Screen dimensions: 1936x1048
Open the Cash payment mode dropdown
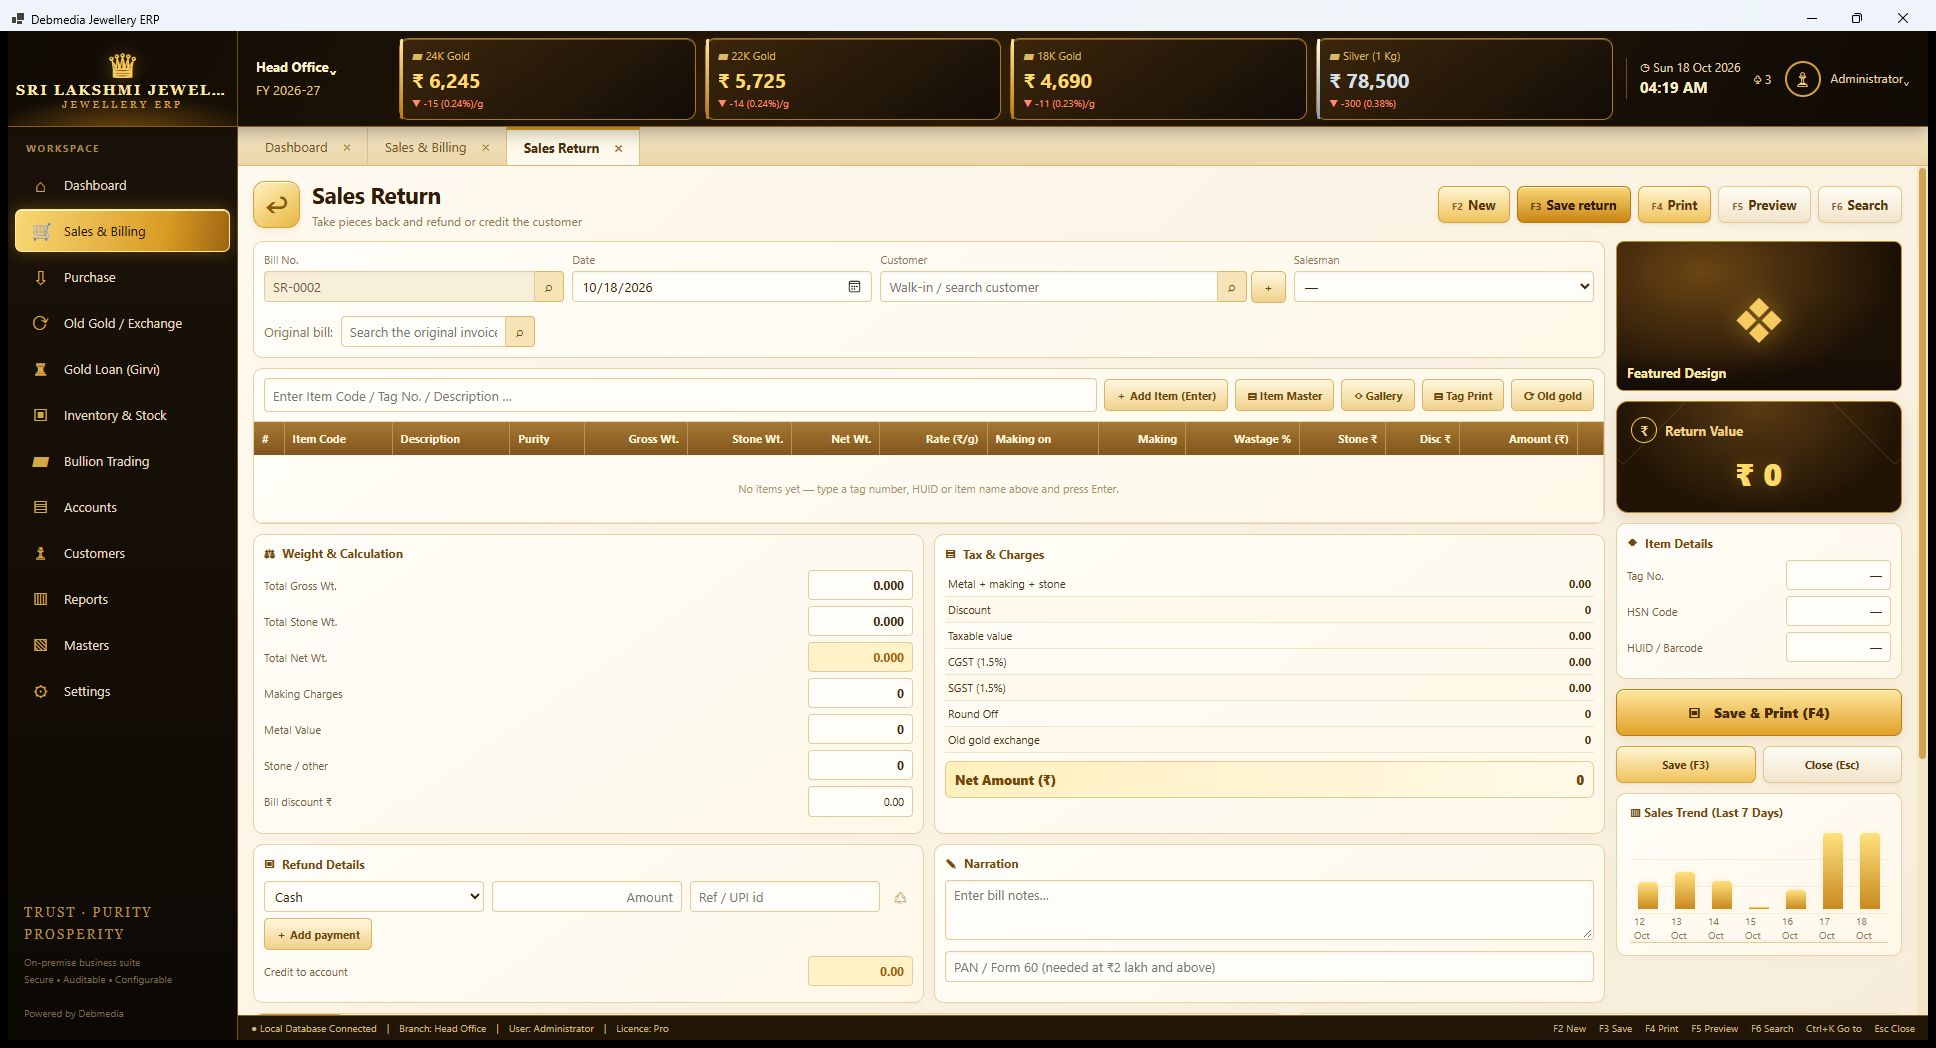coord(374,897)
